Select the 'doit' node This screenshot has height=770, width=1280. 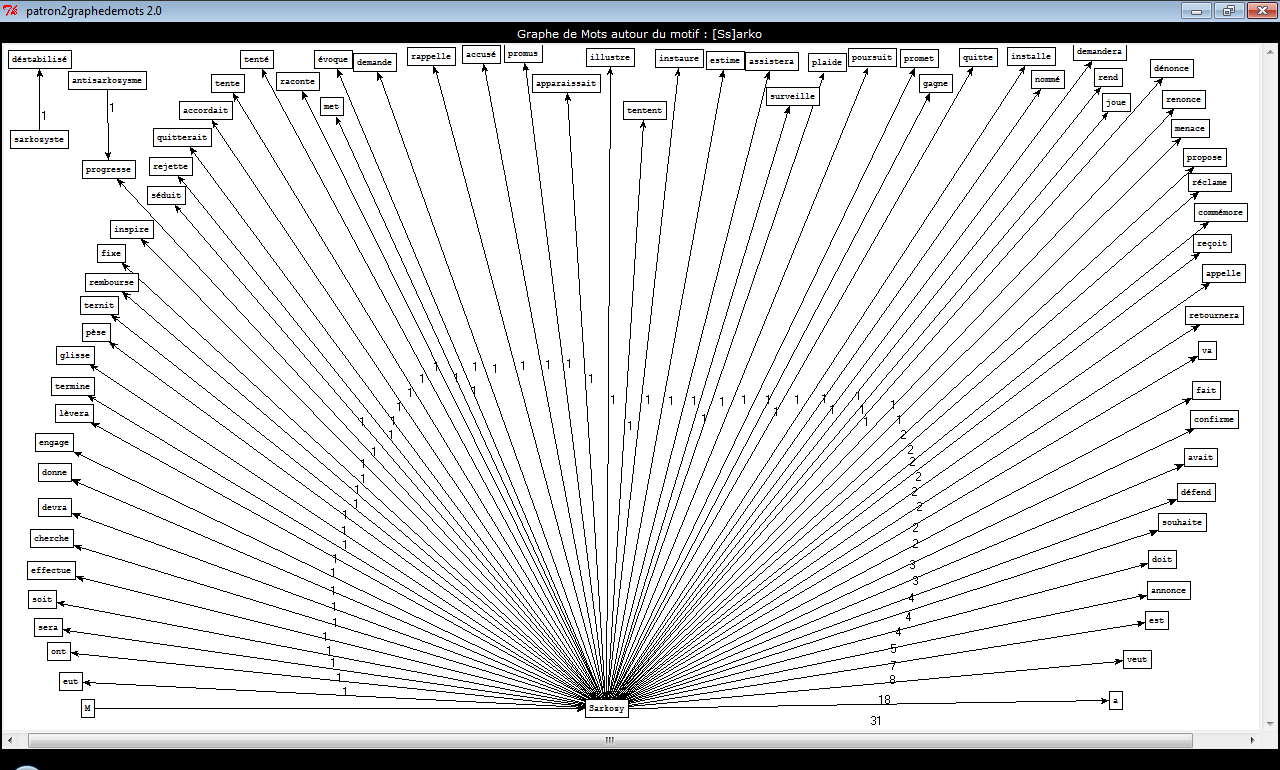(x=1162, y=559)
